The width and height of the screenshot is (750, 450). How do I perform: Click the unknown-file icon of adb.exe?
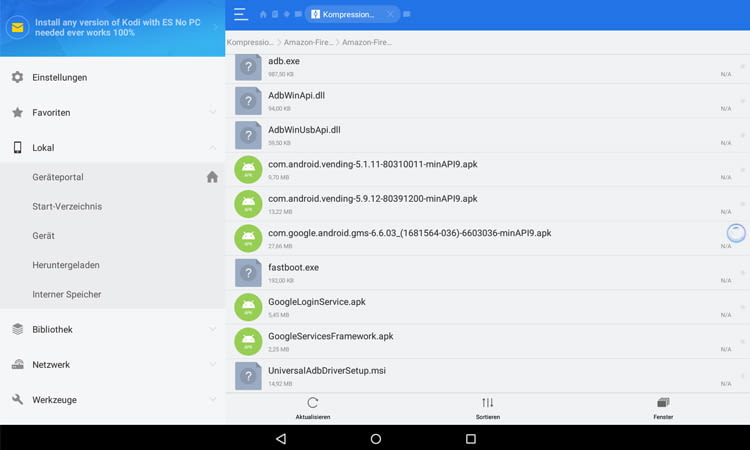(x=248, y=67)
